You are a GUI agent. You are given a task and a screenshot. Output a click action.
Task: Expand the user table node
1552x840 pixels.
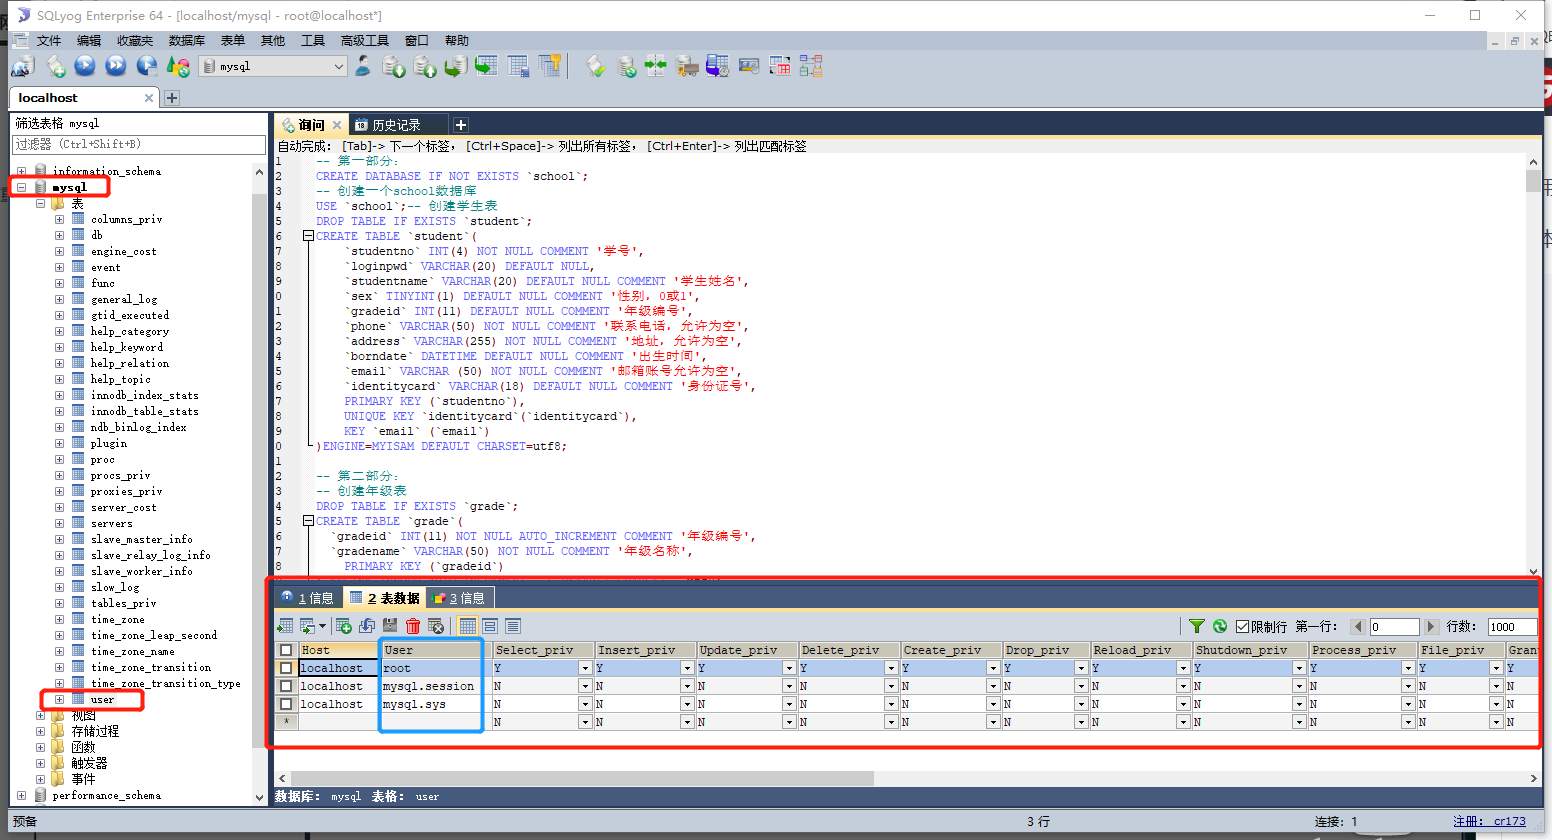click(x=59, y=699)
